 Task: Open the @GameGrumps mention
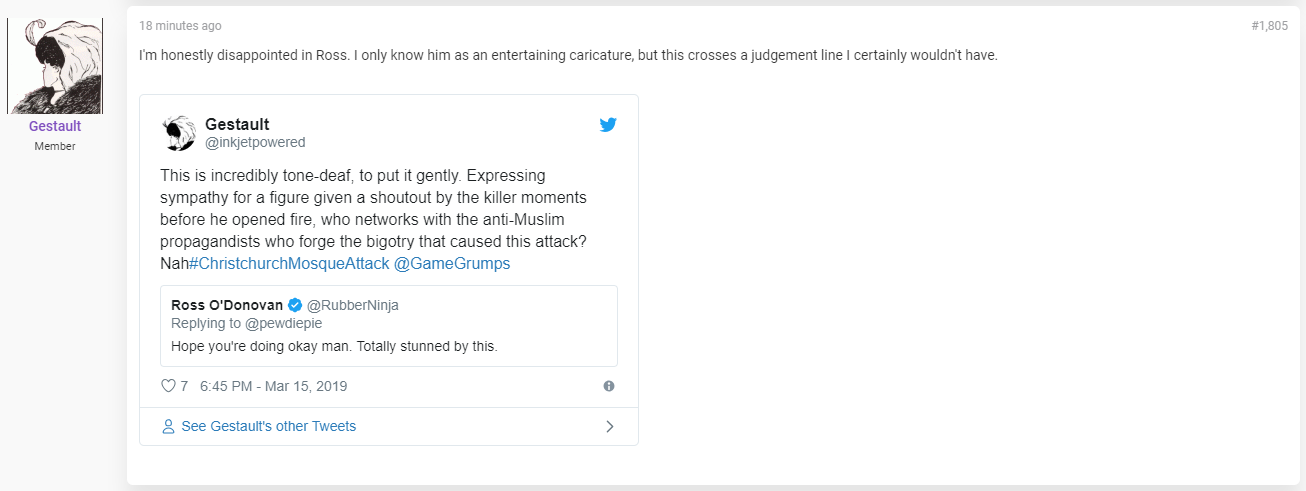(452, 264)
